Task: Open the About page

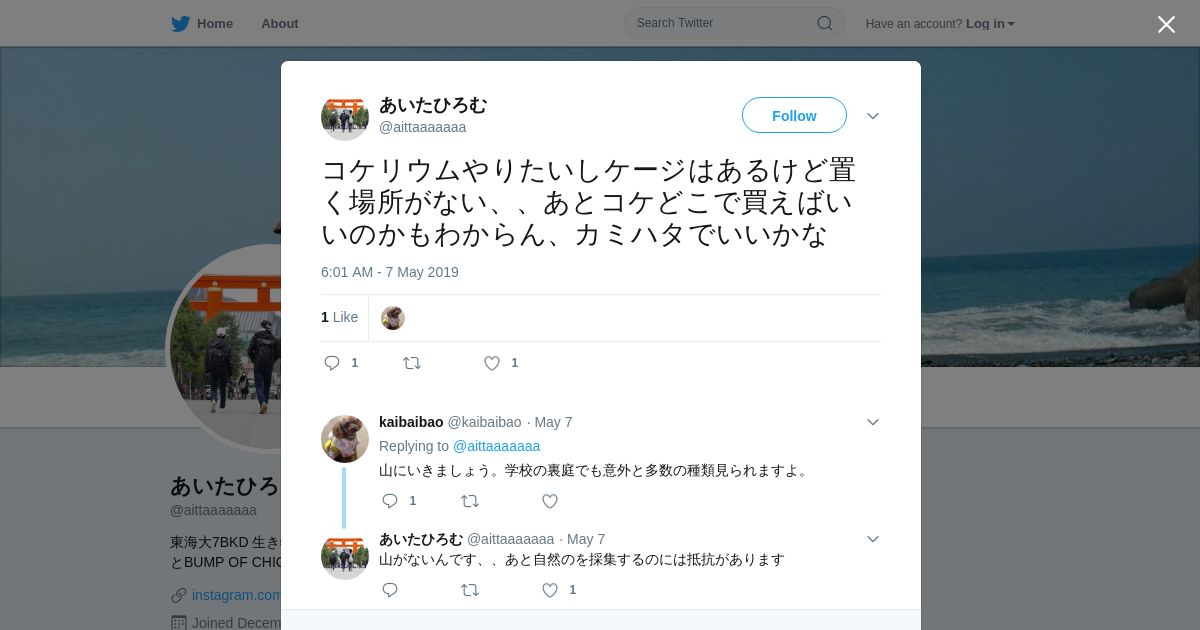Action: coord(280,23)
